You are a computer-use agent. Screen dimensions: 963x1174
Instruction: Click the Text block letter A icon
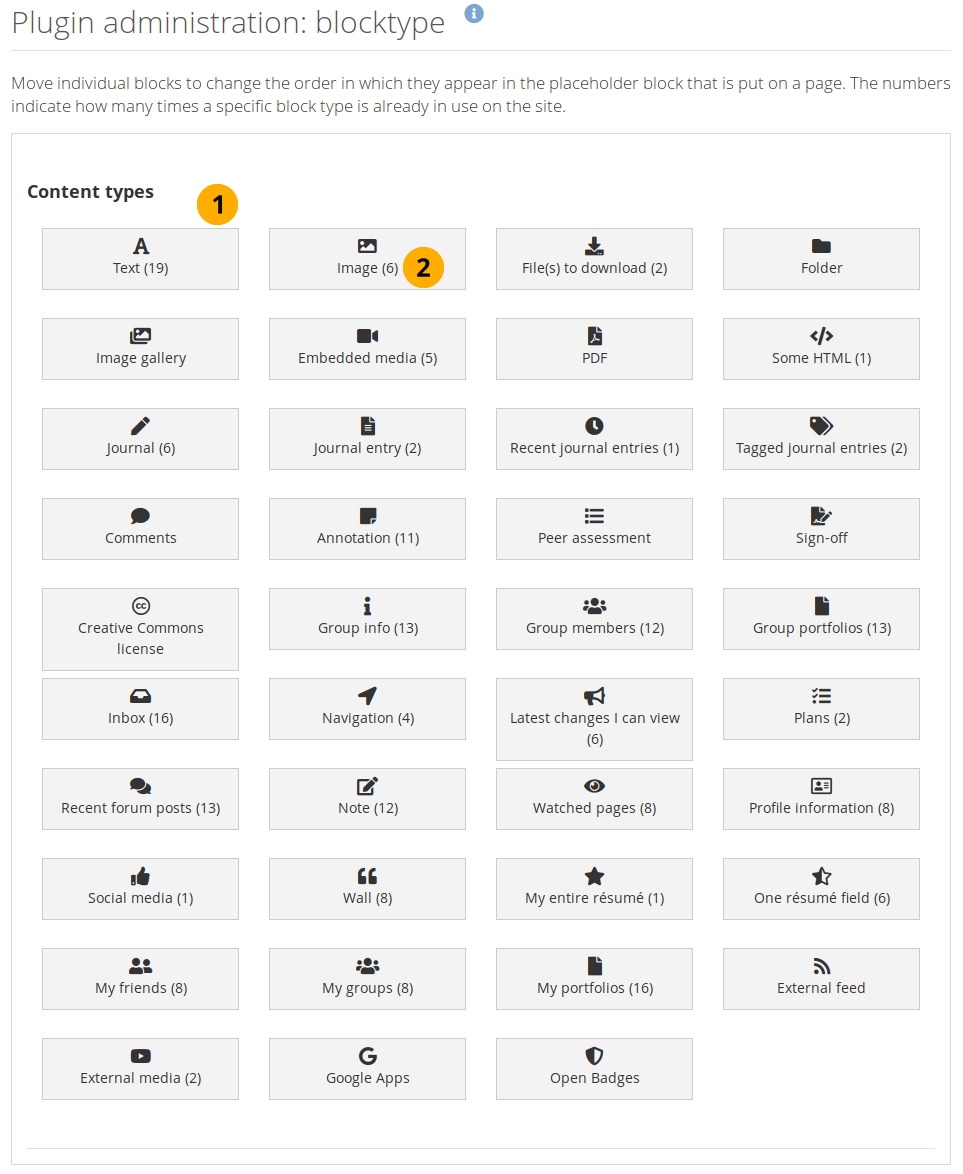(141, 246)
